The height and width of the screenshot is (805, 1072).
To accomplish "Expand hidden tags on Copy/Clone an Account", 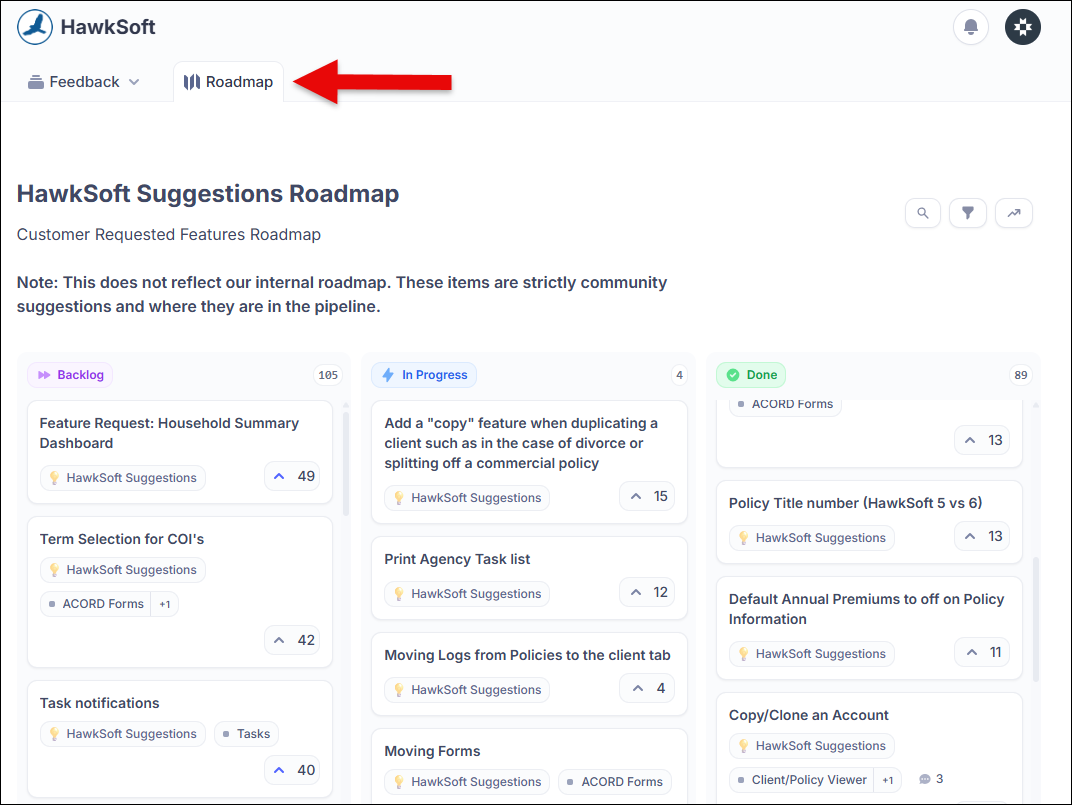I will pos(888,779).
